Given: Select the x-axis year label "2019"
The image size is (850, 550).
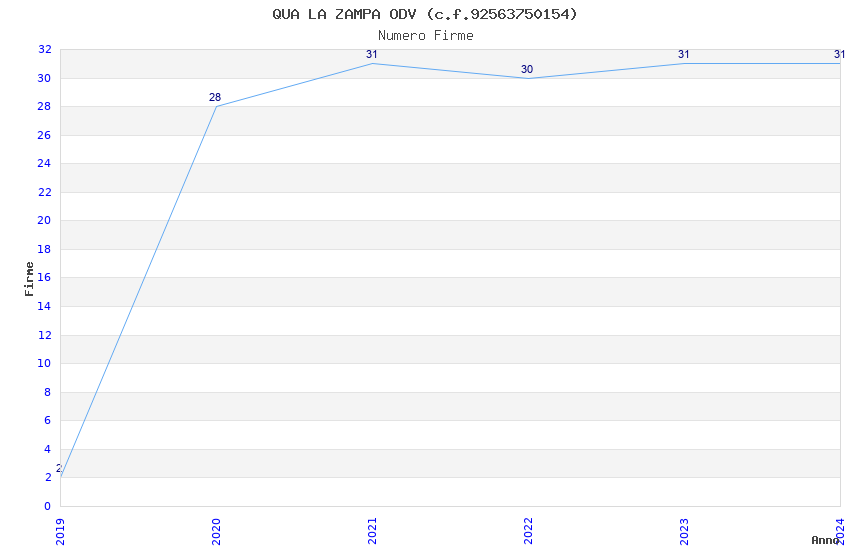Looking at the screenshot, I should coord(60,531).
